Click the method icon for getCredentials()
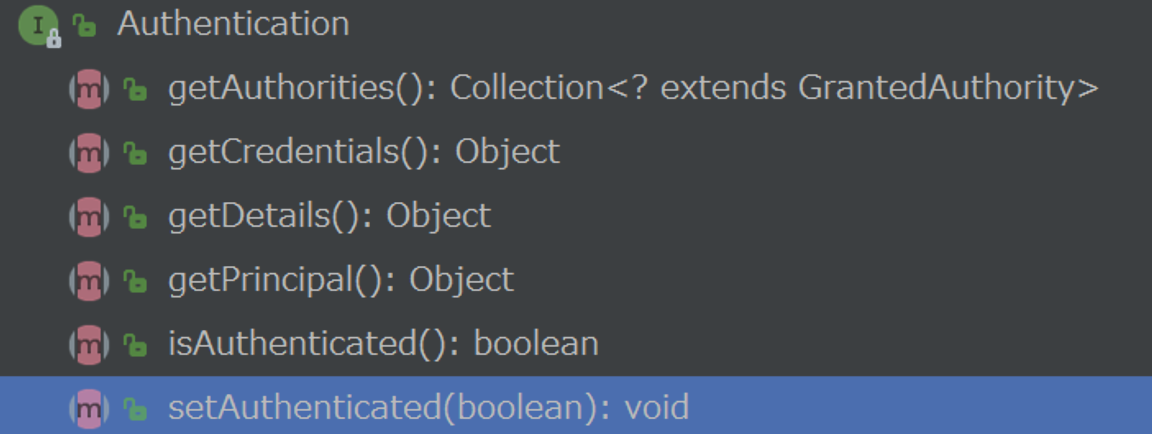The width and height of the screenshot is (1152, 434). [x=89, y=153]
